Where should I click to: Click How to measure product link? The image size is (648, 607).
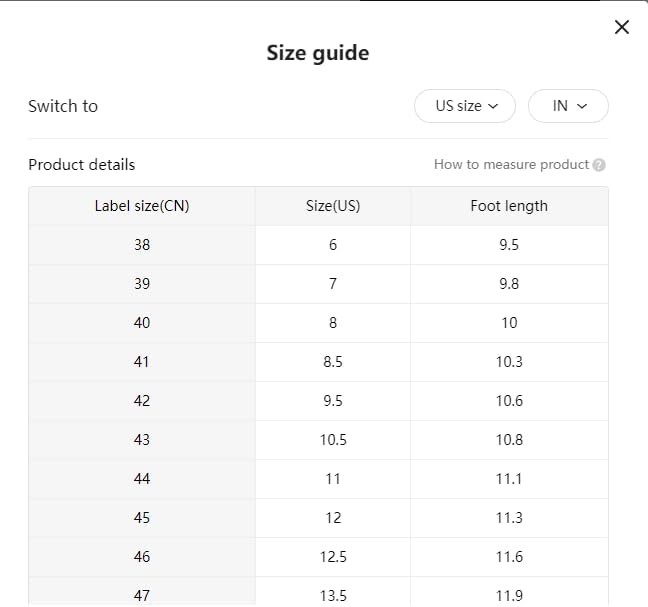click(511, 164)
